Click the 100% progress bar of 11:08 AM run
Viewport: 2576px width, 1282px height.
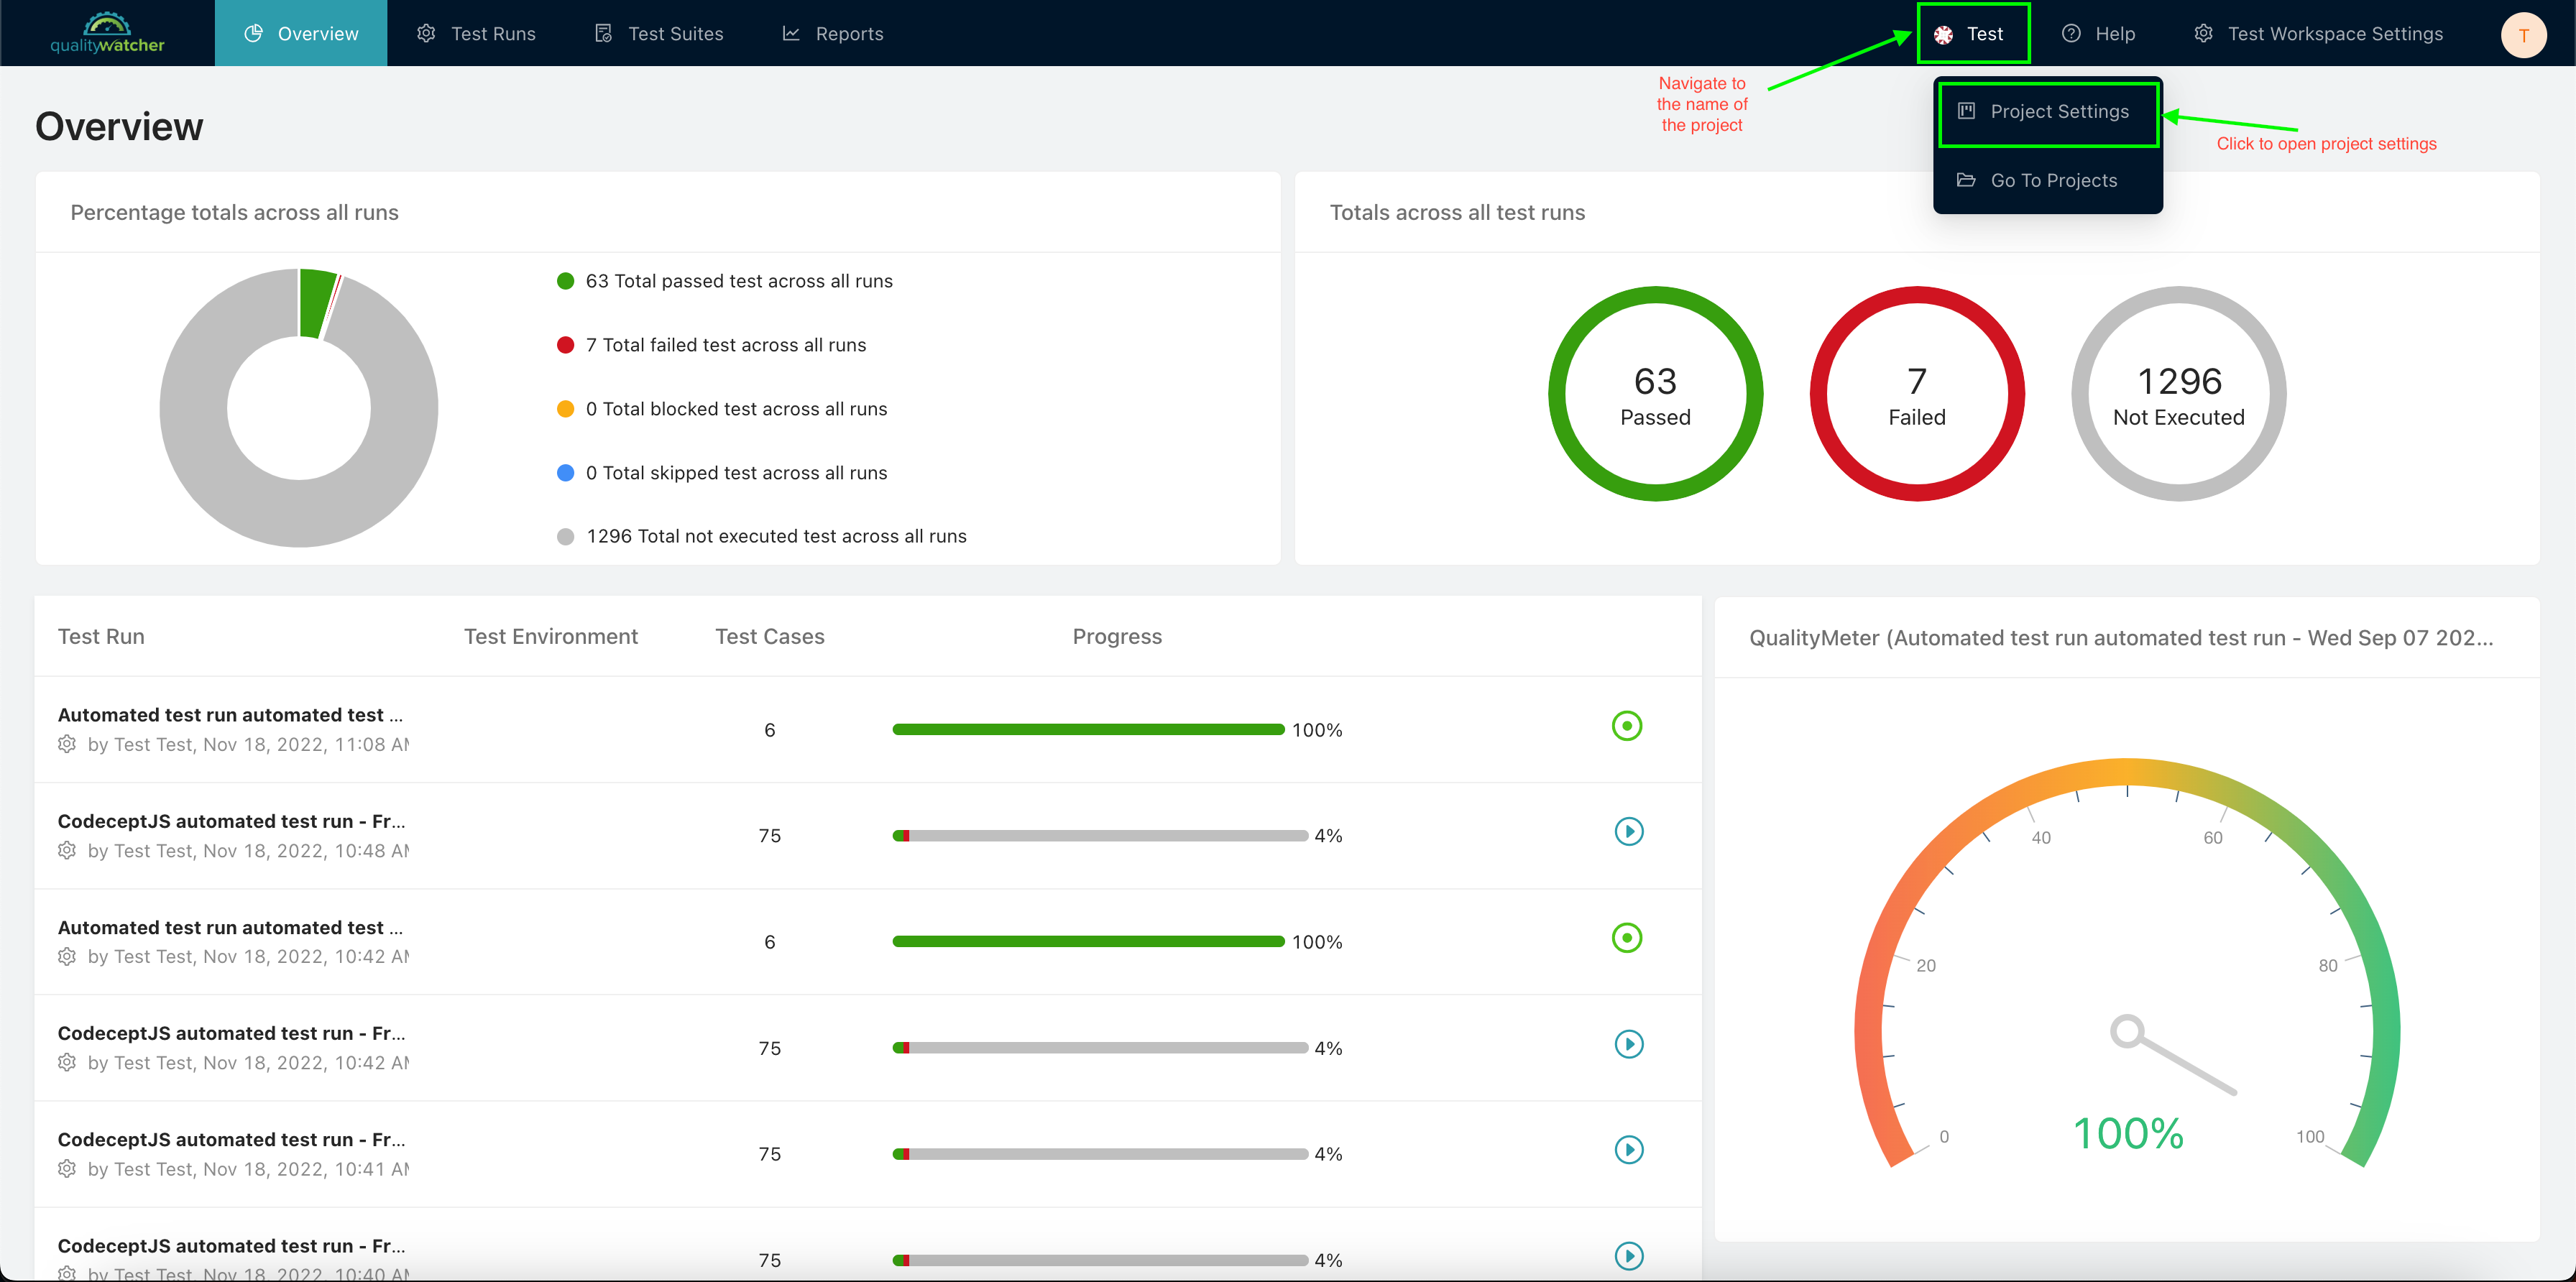coord(1088,730)
